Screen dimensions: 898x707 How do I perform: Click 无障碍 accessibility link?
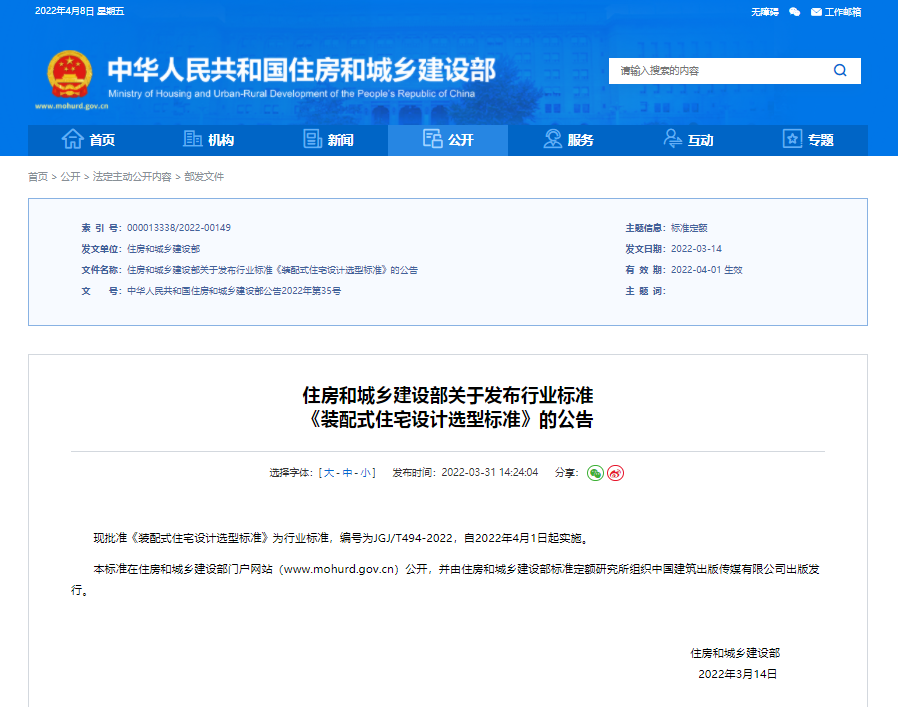[764, 12]
